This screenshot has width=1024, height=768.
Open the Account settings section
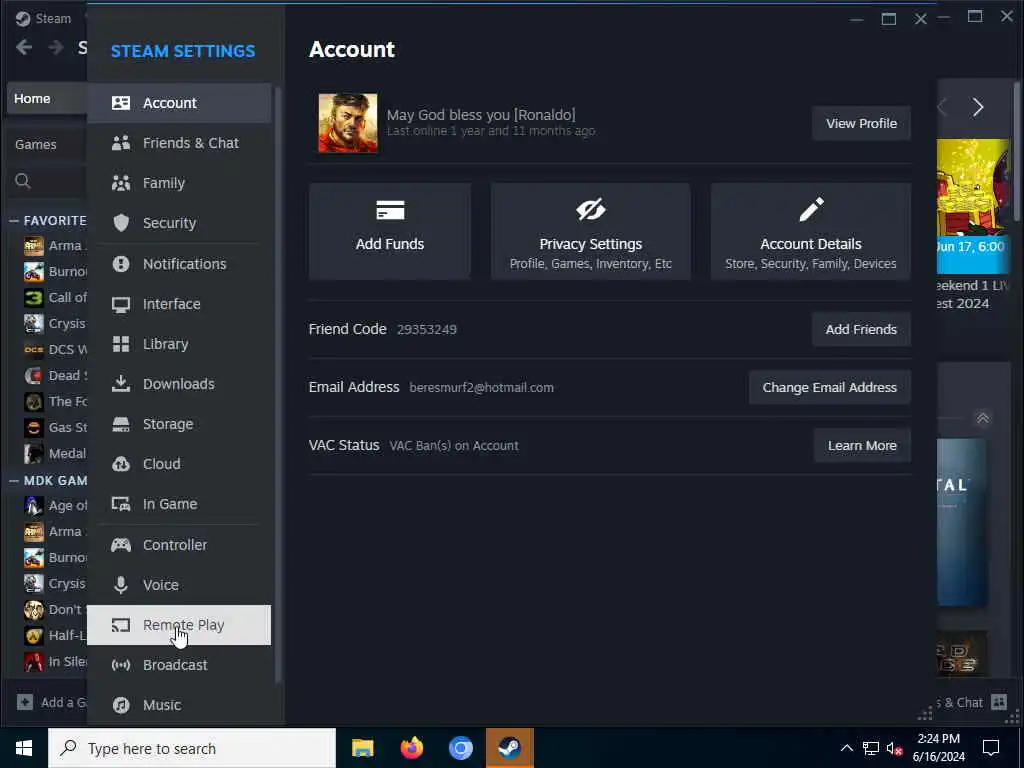click(179, 103)
